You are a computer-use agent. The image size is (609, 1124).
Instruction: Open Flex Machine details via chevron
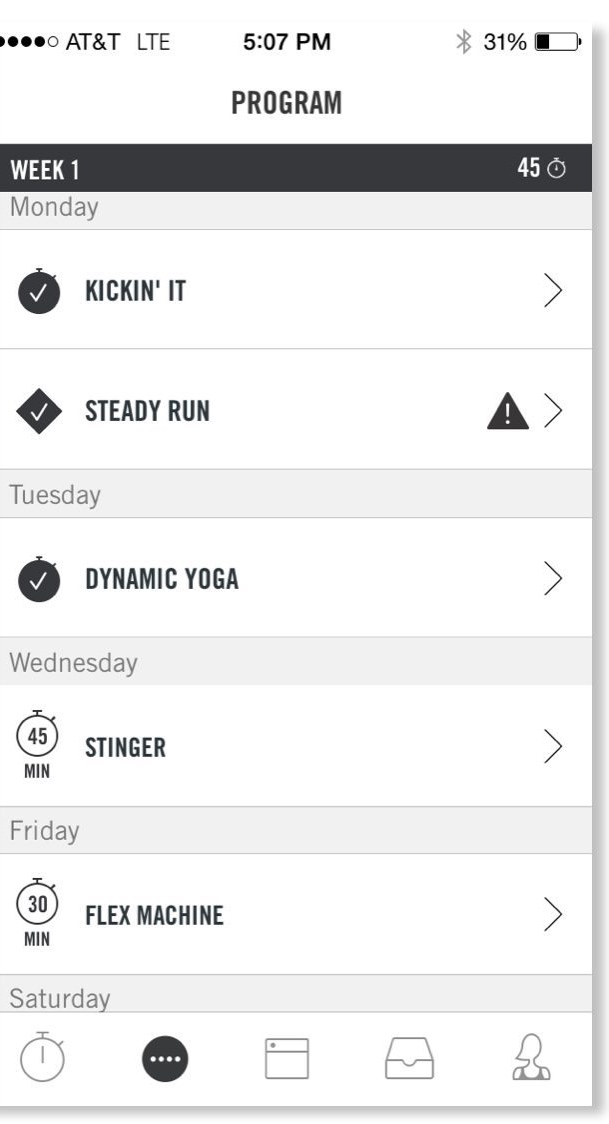click(552, 915)
